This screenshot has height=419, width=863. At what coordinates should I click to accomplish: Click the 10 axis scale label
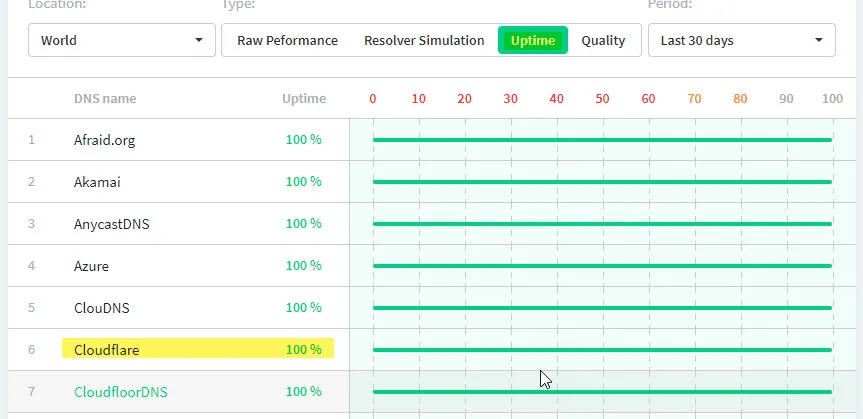click(419, 99)
